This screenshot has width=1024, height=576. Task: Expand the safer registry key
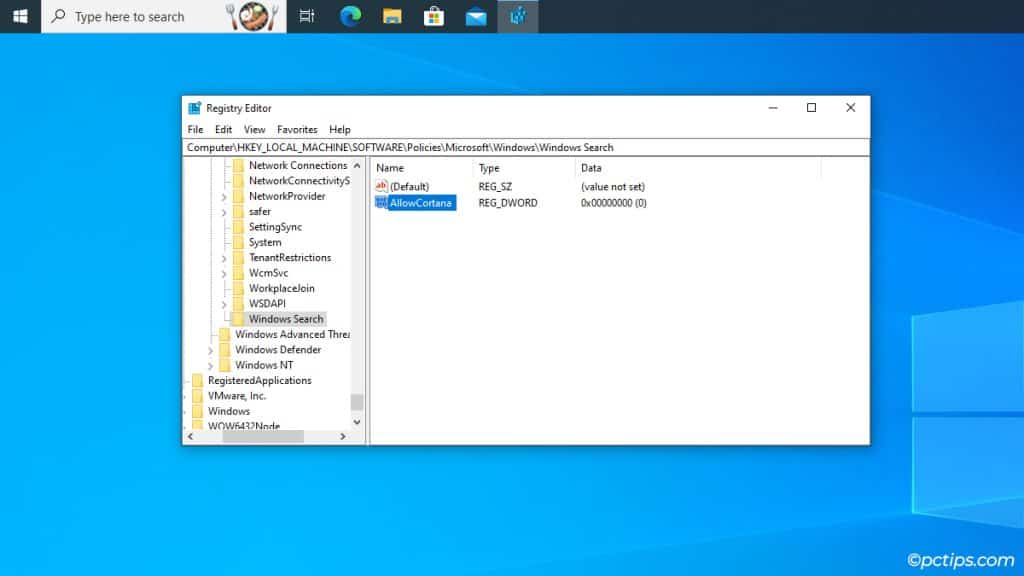pyautogui.click(x=225, y=211)
